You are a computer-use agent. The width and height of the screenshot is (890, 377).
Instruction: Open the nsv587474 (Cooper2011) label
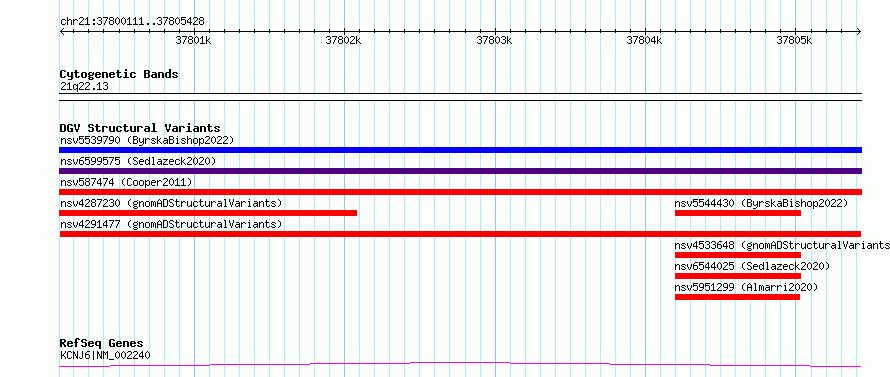click(126, 182)
